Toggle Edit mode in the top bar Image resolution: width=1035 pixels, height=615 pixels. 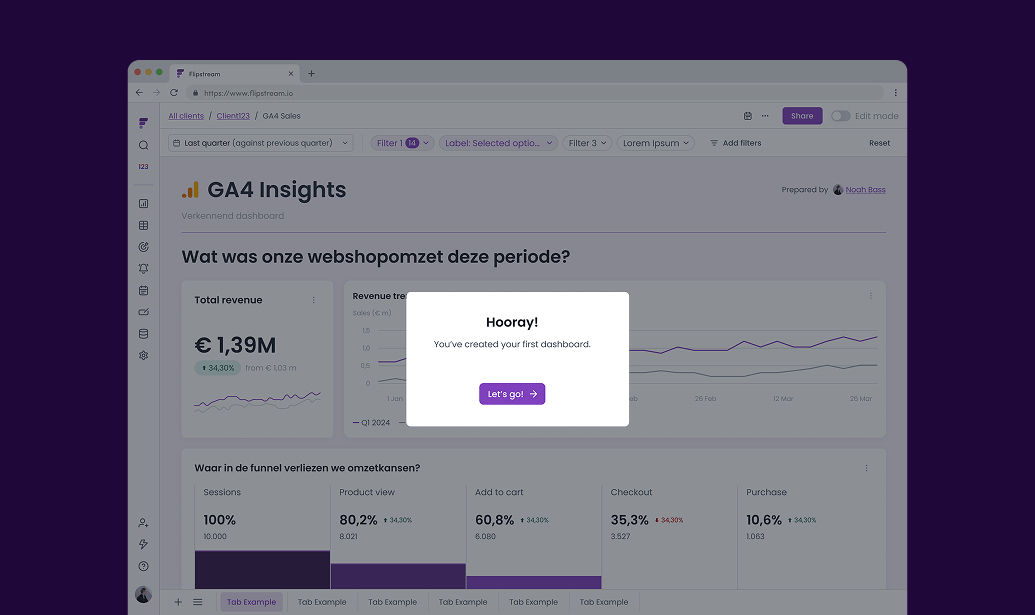(840, 116)
